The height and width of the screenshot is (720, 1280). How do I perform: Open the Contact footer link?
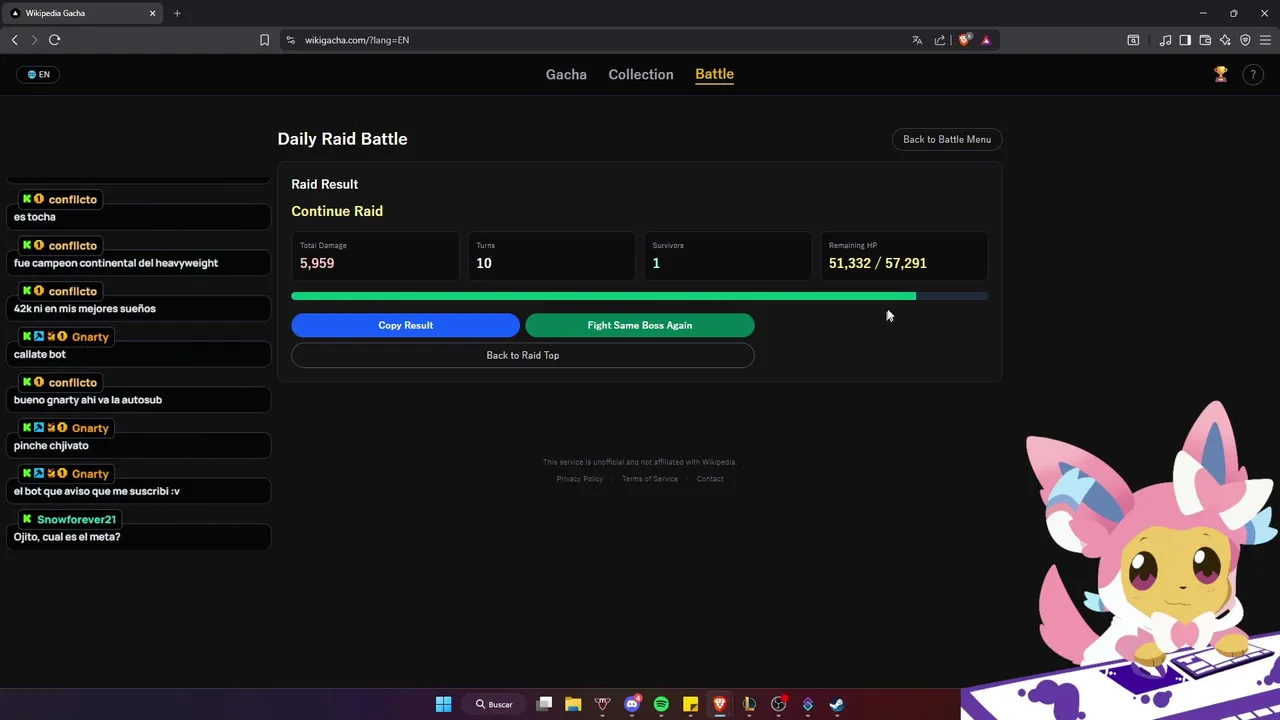(x=710, y=479)
